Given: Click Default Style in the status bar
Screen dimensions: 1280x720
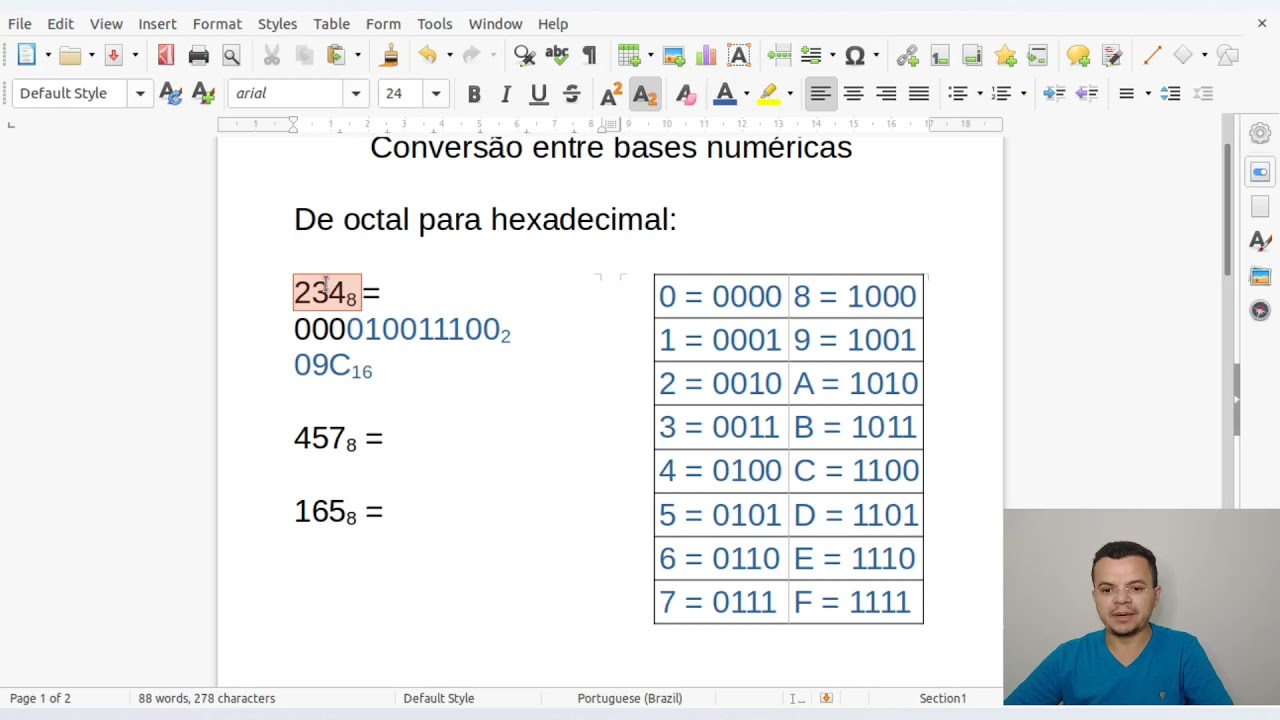Looking at the screenshot, I should point(438,698).
